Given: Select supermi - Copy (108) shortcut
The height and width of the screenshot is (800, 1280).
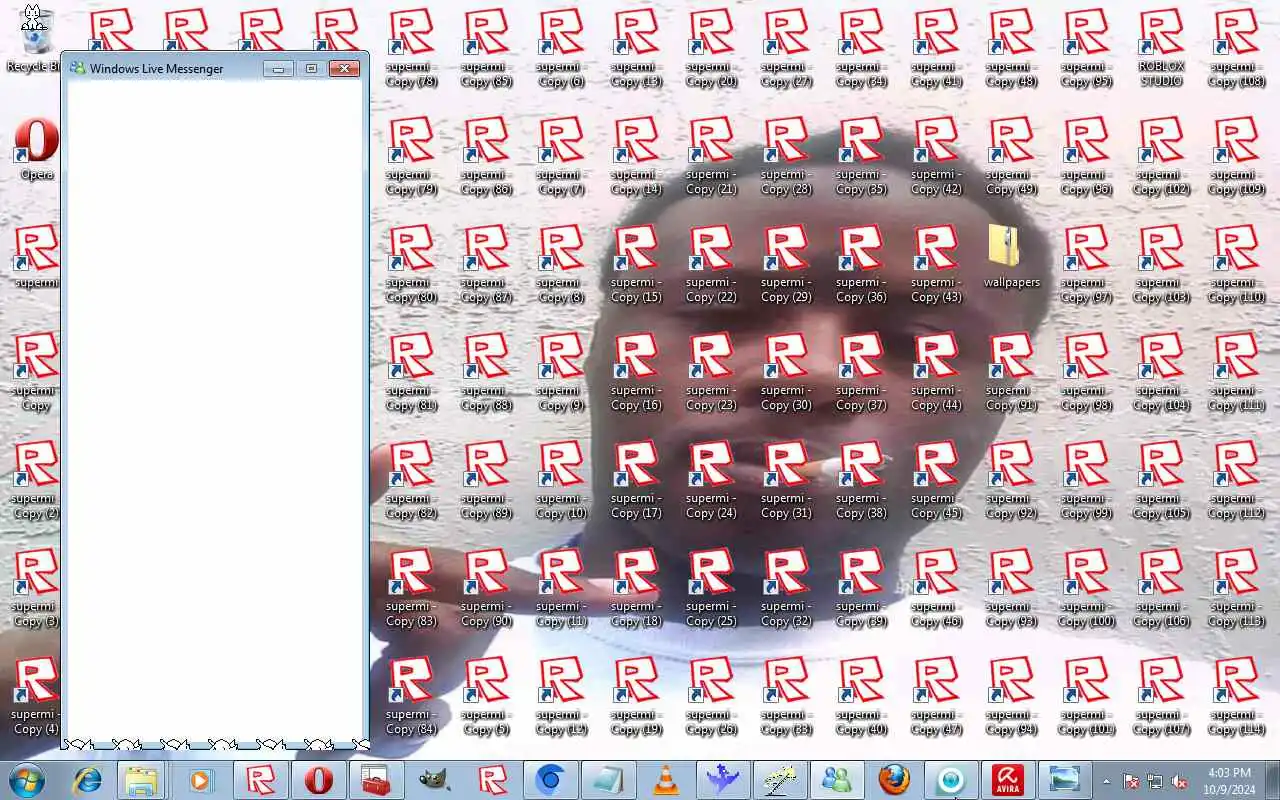Looking at the screenshot, I should point(1237,47).
